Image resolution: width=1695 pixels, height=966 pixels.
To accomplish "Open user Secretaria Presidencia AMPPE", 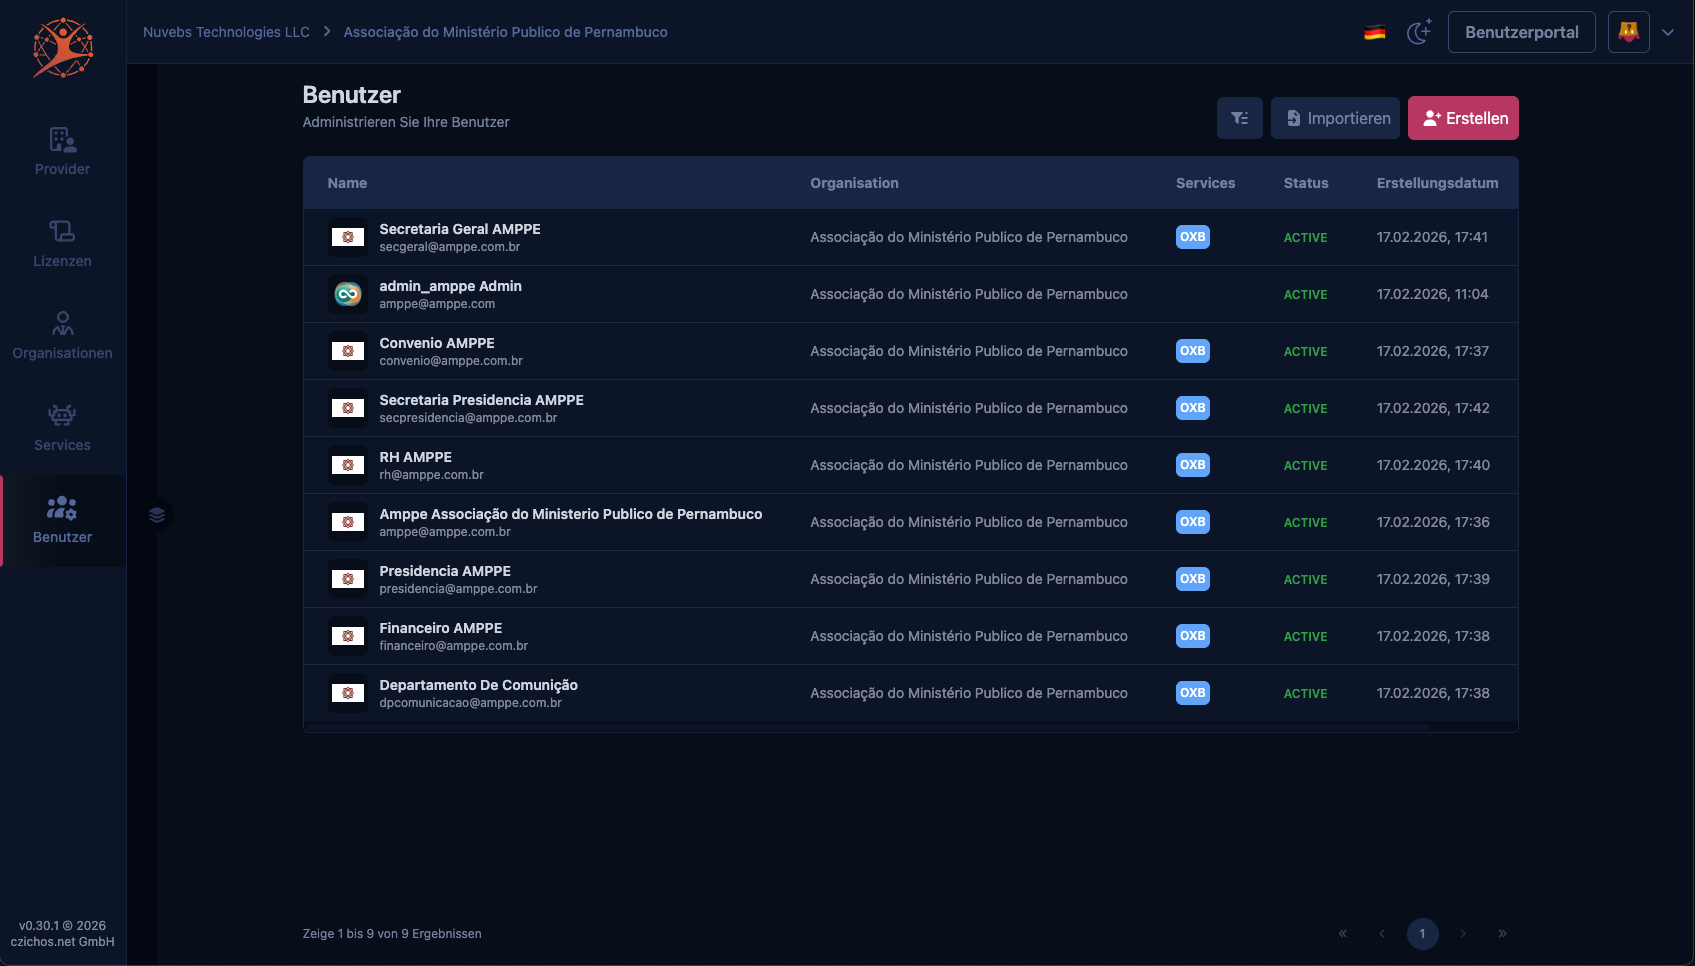I will (481, 400).
